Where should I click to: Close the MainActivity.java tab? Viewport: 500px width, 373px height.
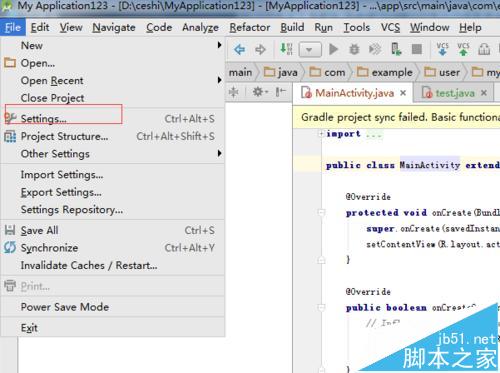coord(403,93)
